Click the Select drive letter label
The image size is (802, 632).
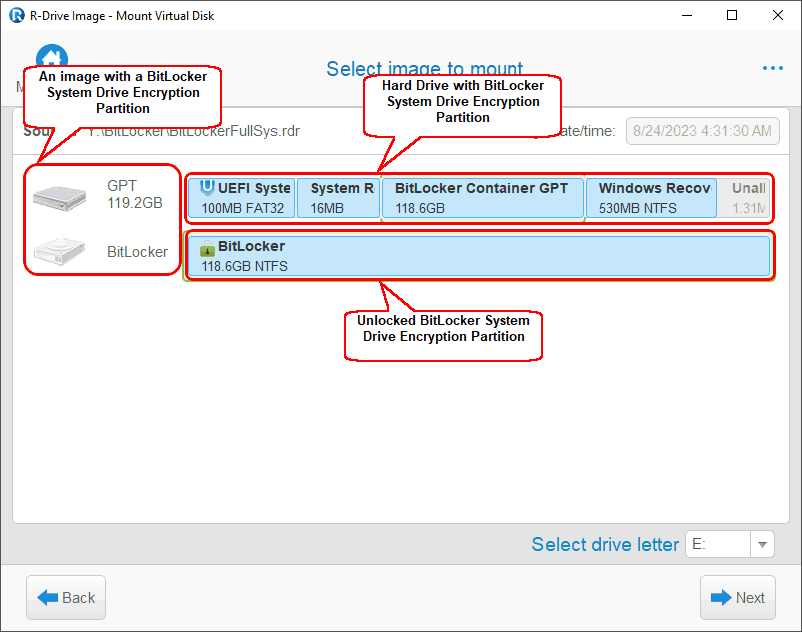[605, 545]
